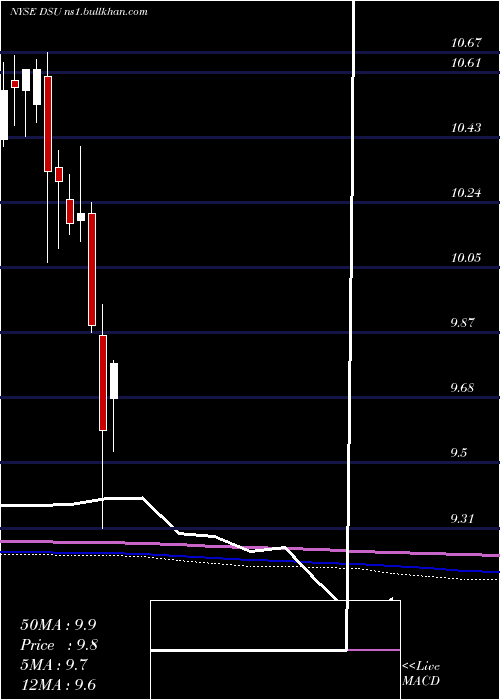Click the 9.68 price level label

click(462, 387)
